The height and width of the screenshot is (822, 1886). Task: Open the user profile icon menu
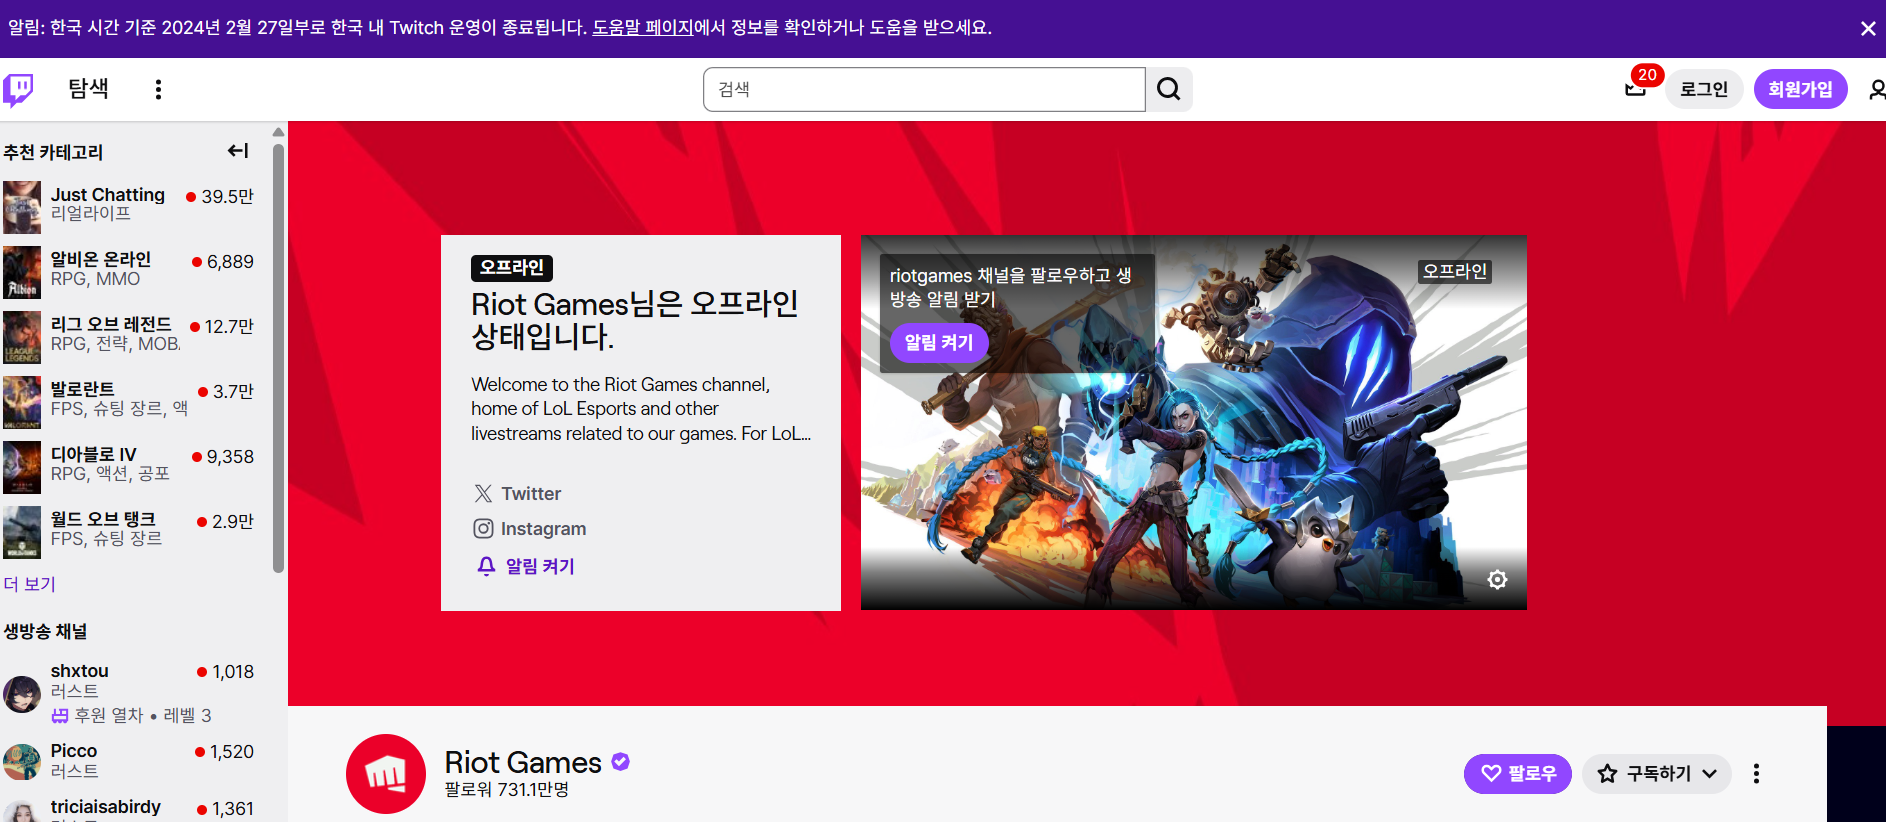pyautogui.click(x=1875, y=89)
